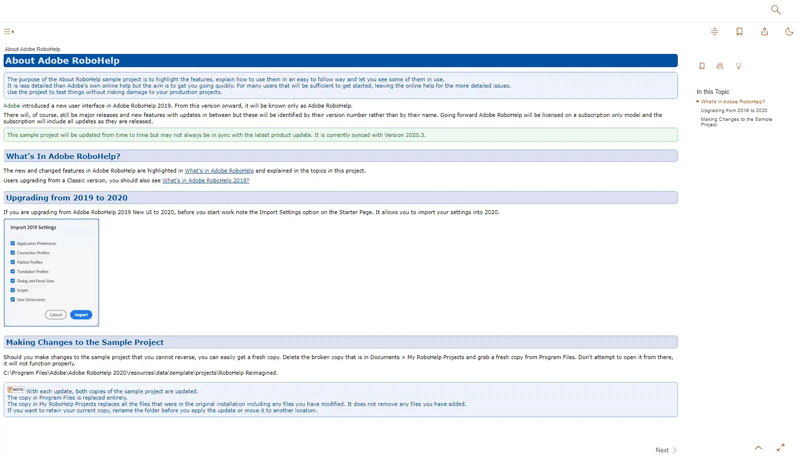Jump to "Upgrading from 2019 to 2020" in topic list
This screenshot has width=800, height=456.
[734, 110]
